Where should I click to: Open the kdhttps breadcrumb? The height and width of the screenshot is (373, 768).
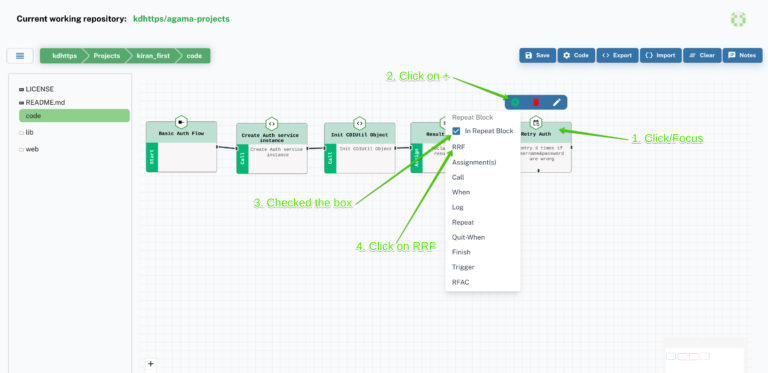click(64, 56)
